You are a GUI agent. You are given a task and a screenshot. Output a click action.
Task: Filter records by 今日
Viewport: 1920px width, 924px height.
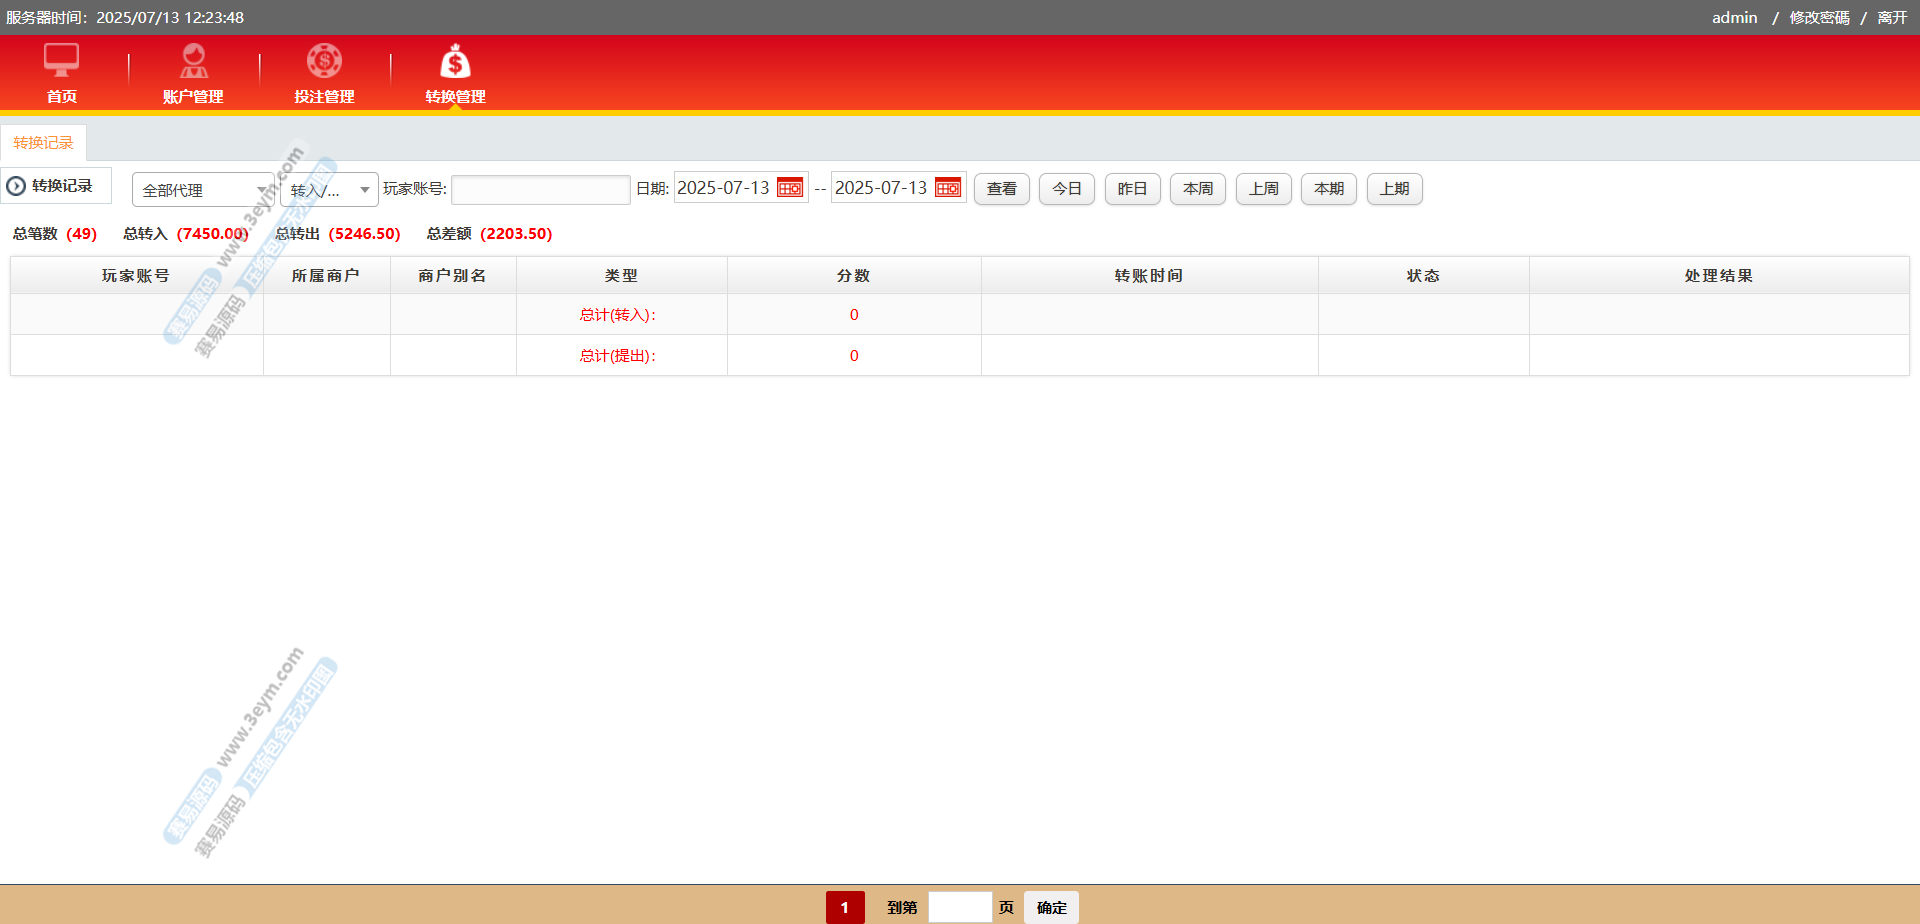point(1067,189)
